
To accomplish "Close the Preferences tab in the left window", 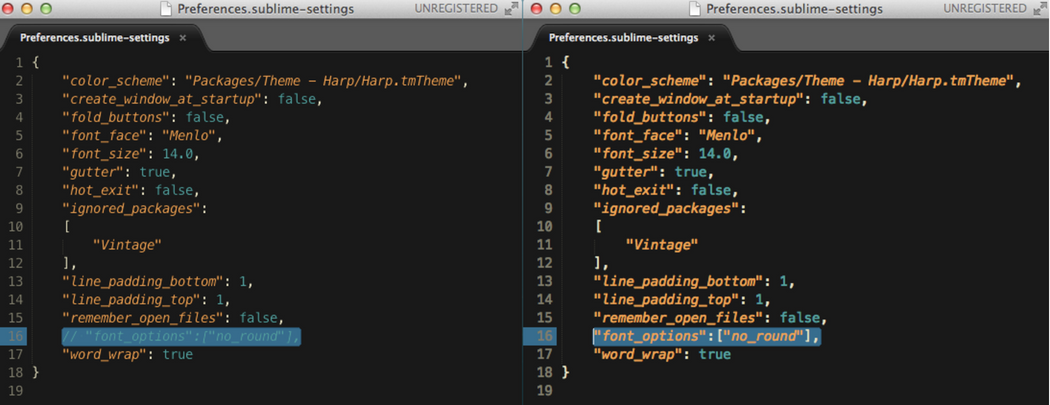I will [x=183, y=38].
